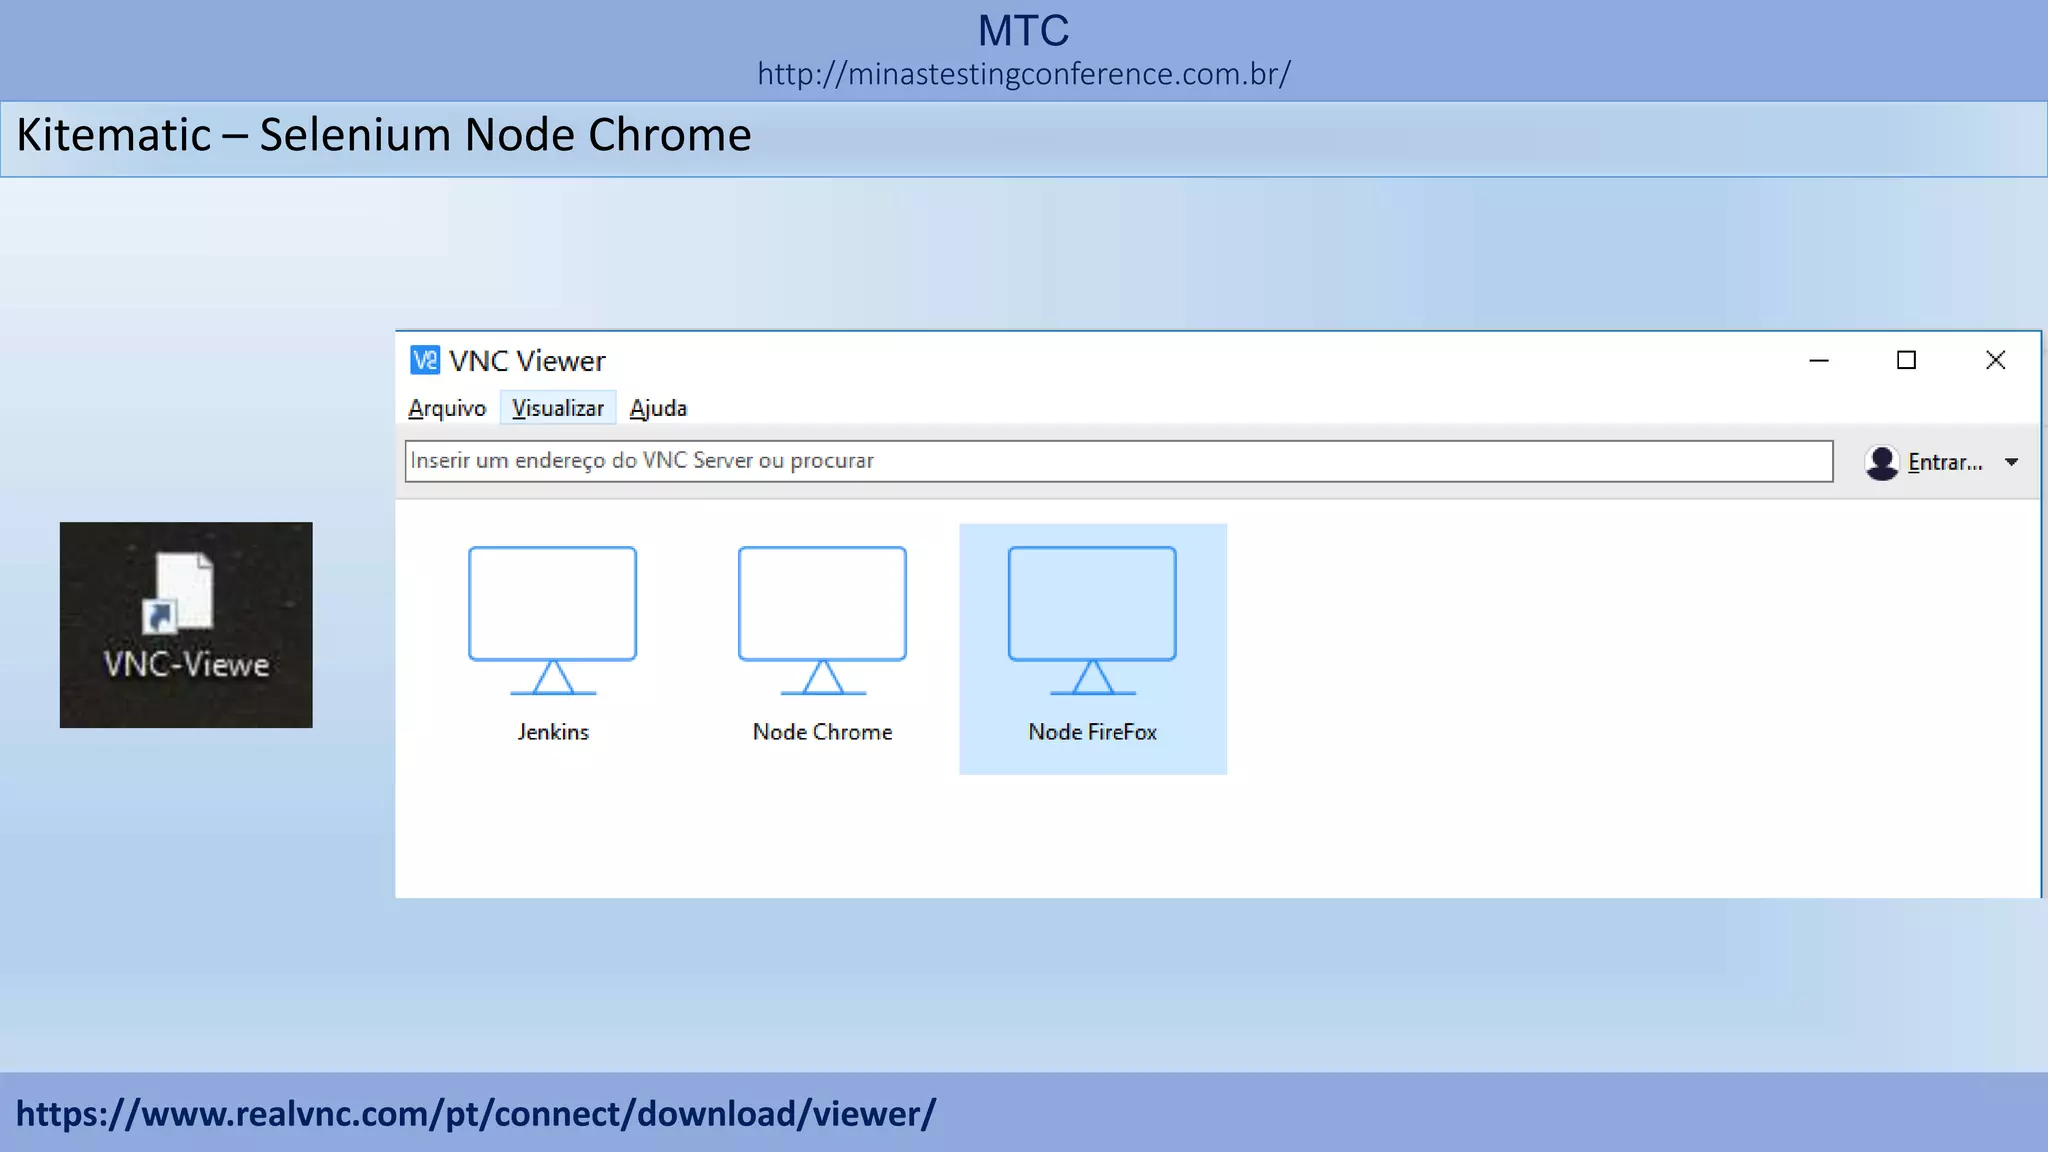The image size is (2048, 1152).
Task: Click the 'MTC' header text
Action: click(x=1024, y=30)
